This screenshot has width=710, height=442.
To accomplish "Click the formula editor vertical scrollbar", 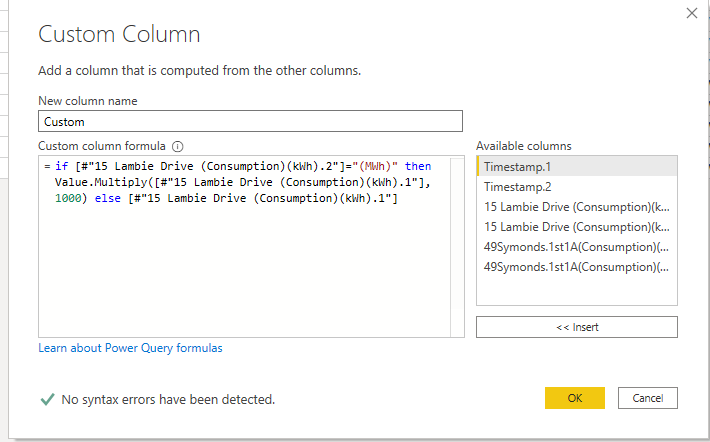I will click(457, 247).
